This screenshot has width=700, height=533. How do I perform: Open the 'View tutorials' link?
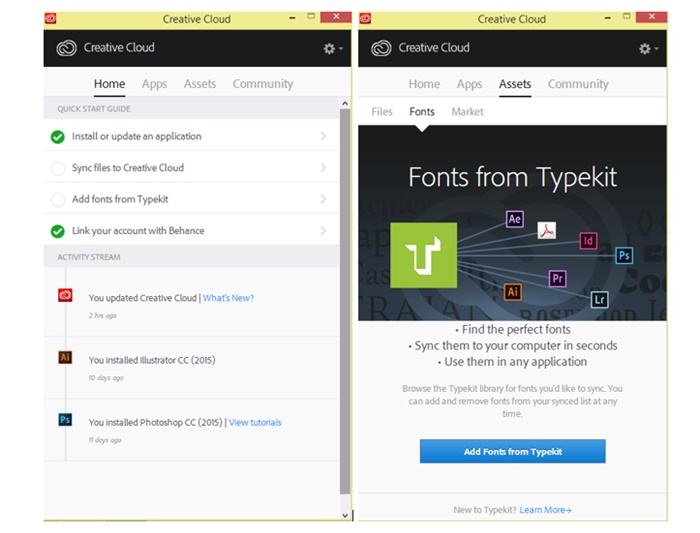pyautogui.click(x=255, y=422)
